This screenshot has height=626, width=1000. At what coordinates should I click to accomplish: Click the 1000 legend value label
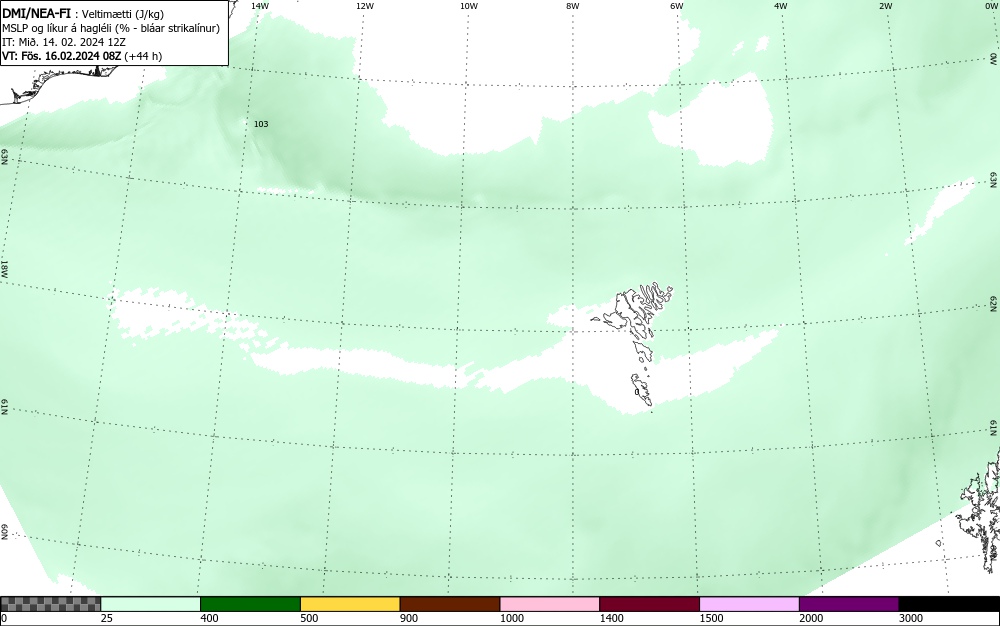(x=512, y=618)
